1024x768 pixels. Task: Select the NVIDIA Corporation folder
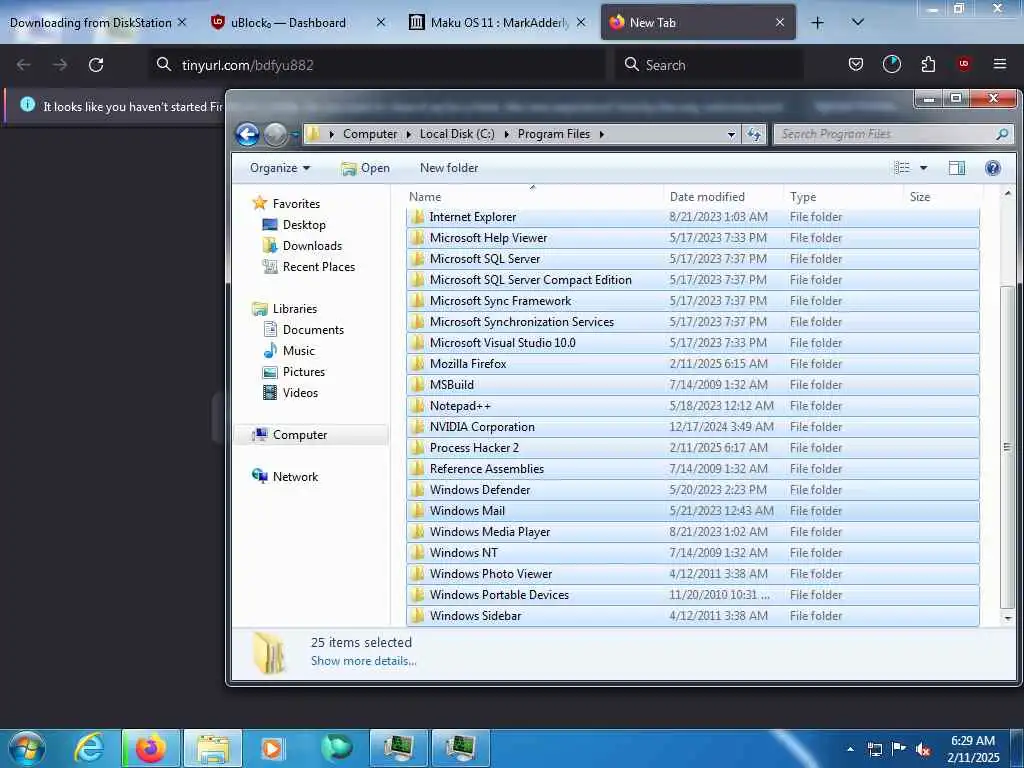click(692, 427)
